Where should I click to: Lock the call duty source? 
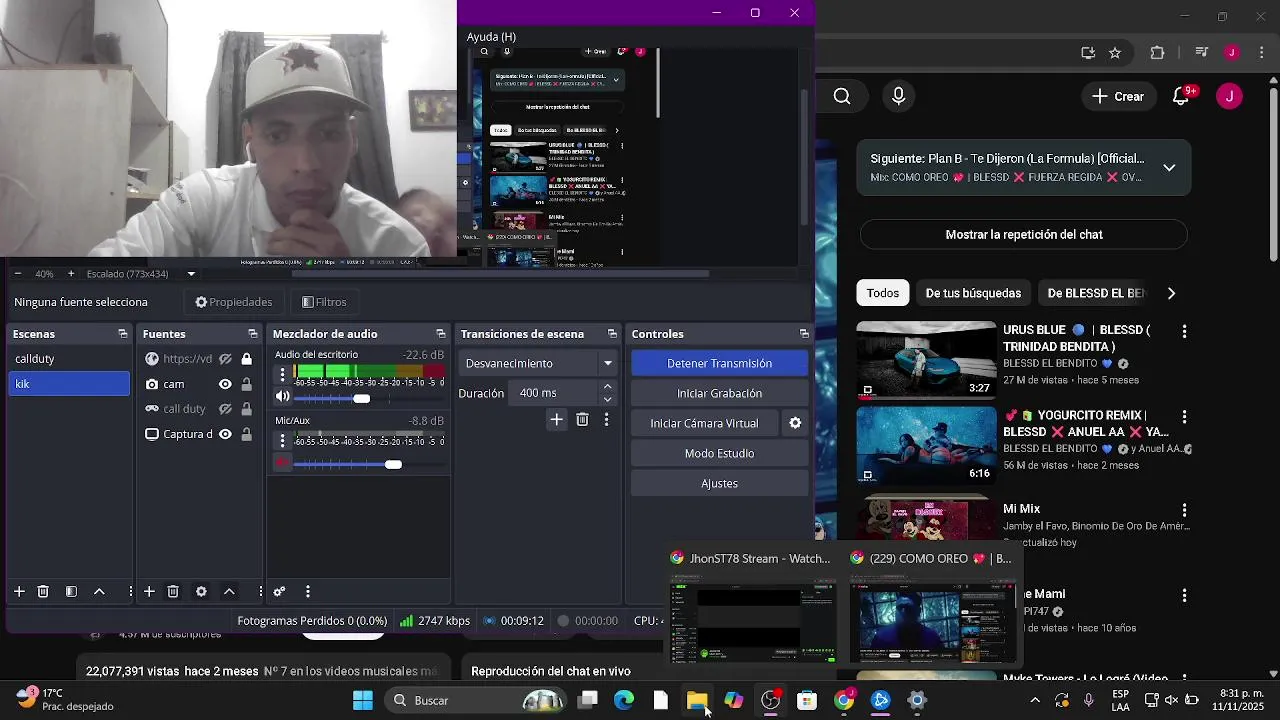247,409
